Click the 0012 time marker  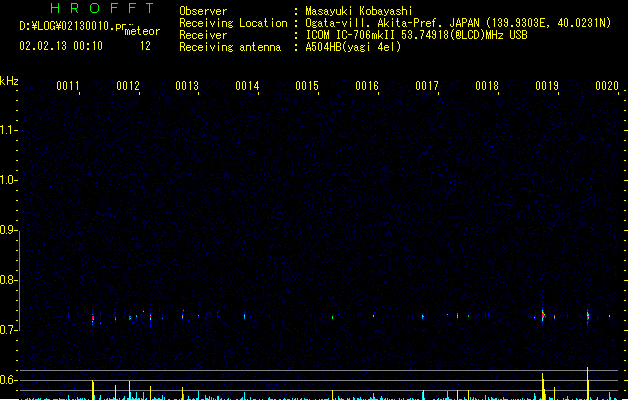click(x=128, y=86)
